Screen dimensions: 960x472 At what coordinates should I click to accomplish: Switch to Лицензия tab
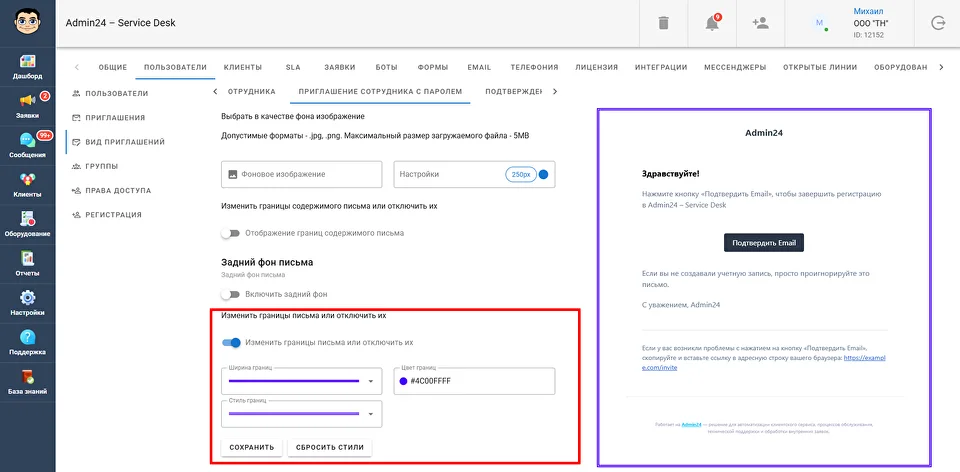[x=596, y=67]
